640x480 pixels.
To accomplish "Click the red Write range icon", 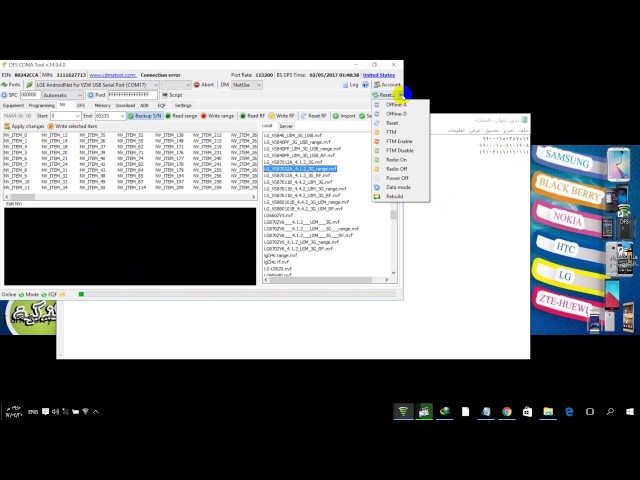I will click(204, 116).
